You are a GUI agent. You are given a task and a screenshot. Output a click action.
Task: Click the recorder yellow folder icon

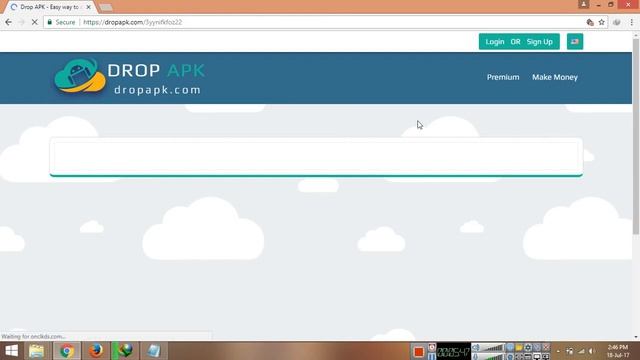point(519,348)
